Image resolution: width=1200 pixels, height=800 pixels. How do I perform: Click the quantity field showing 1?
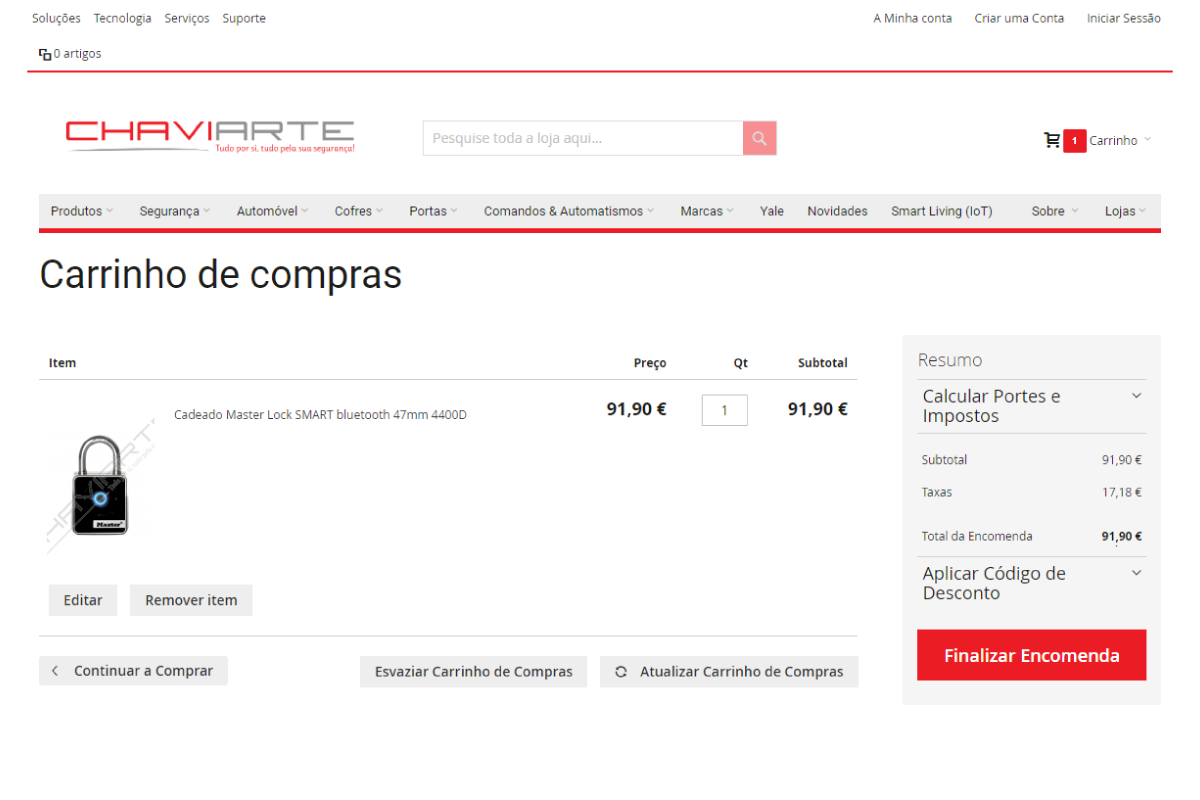(x=725, y=410)
